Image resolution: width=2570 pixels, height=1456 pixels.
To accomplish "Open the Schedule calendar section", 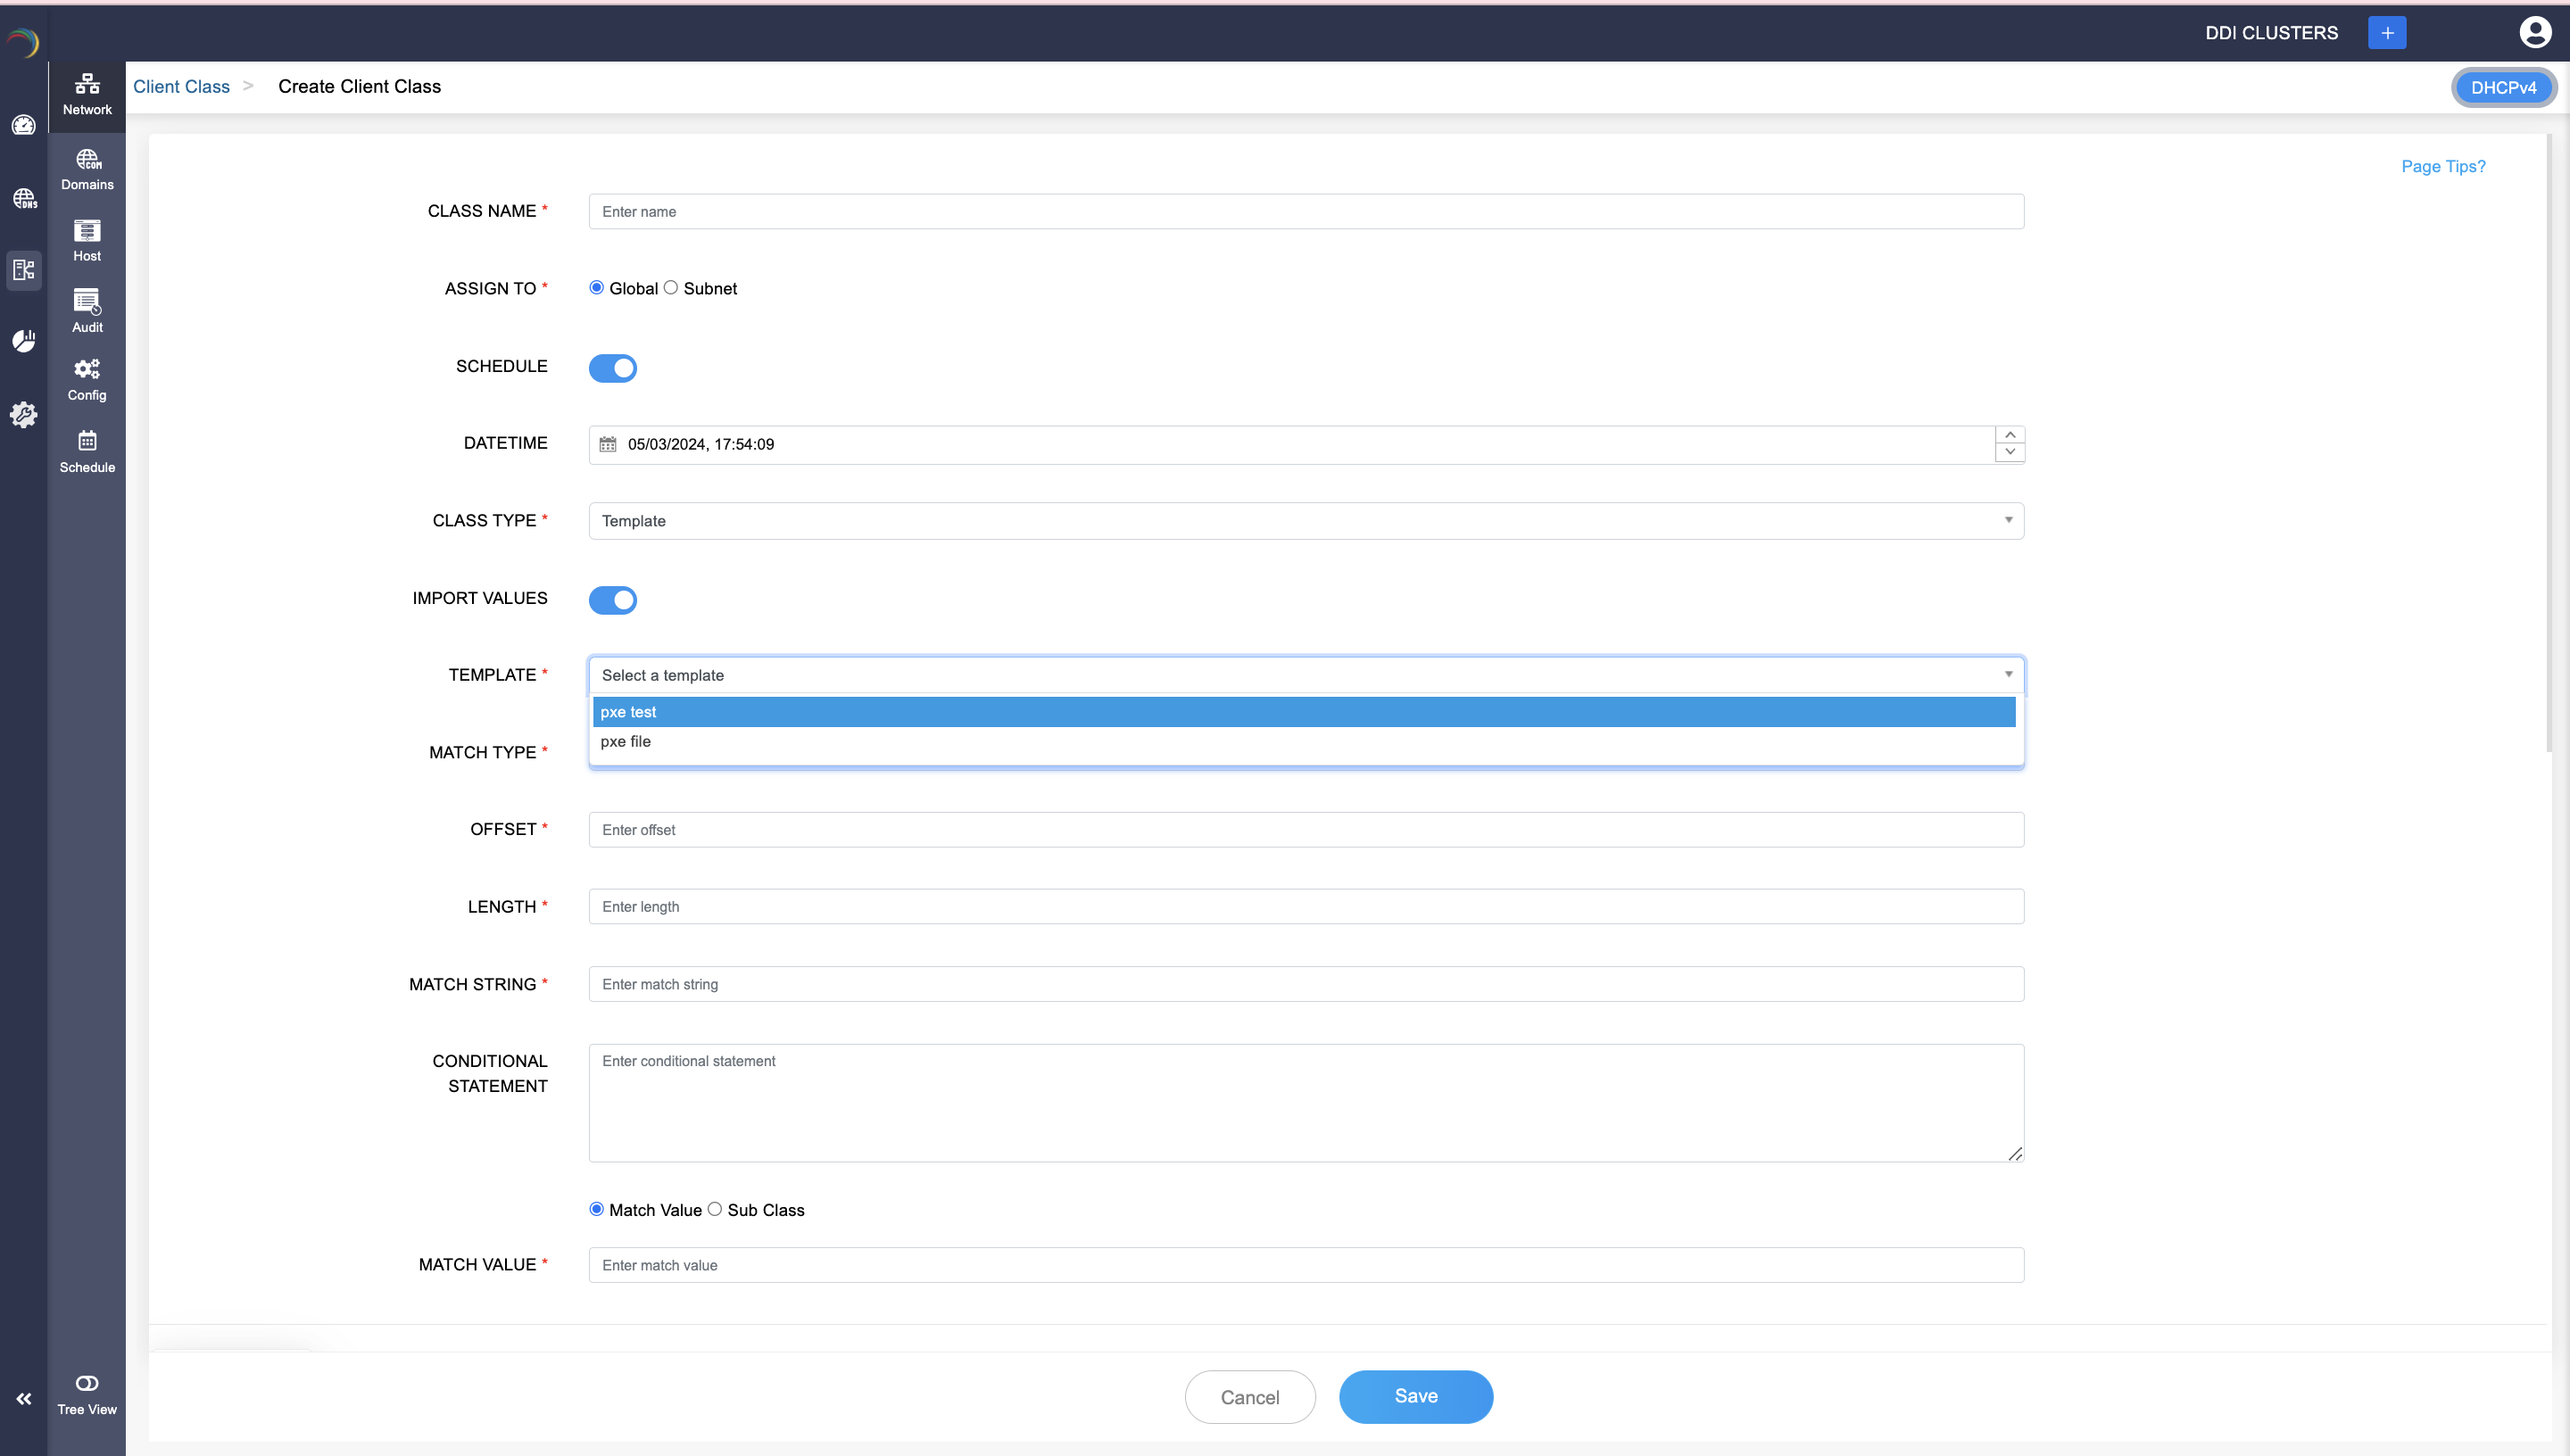I will tap(87, 451).
